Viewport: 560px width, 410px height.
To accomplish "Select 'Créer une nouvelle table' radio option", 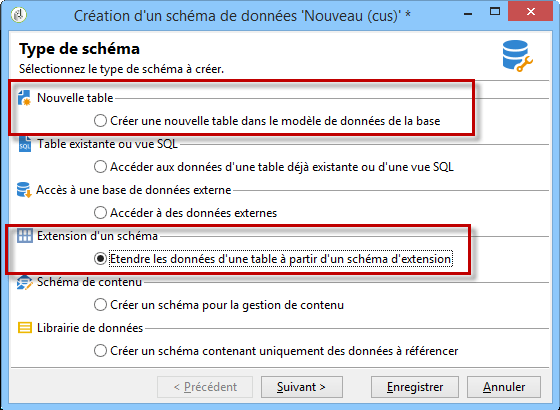I will [100, 121].
